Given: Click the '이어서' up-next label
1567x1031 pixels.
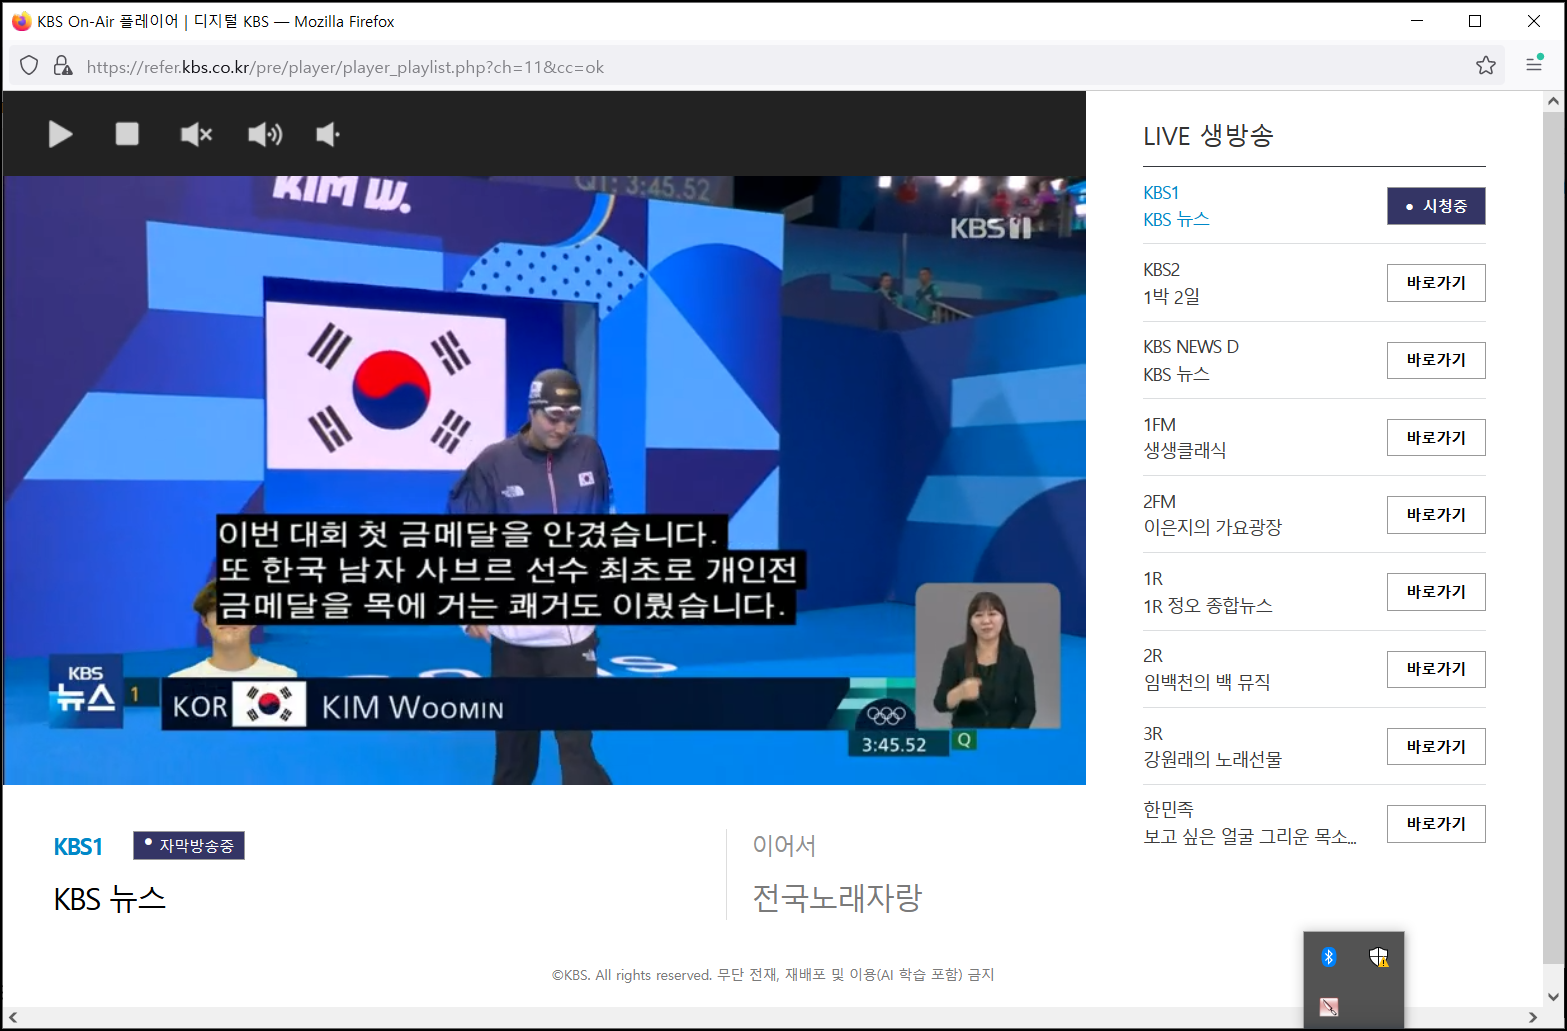Looking at the screenshot, I should coord(784,846).
